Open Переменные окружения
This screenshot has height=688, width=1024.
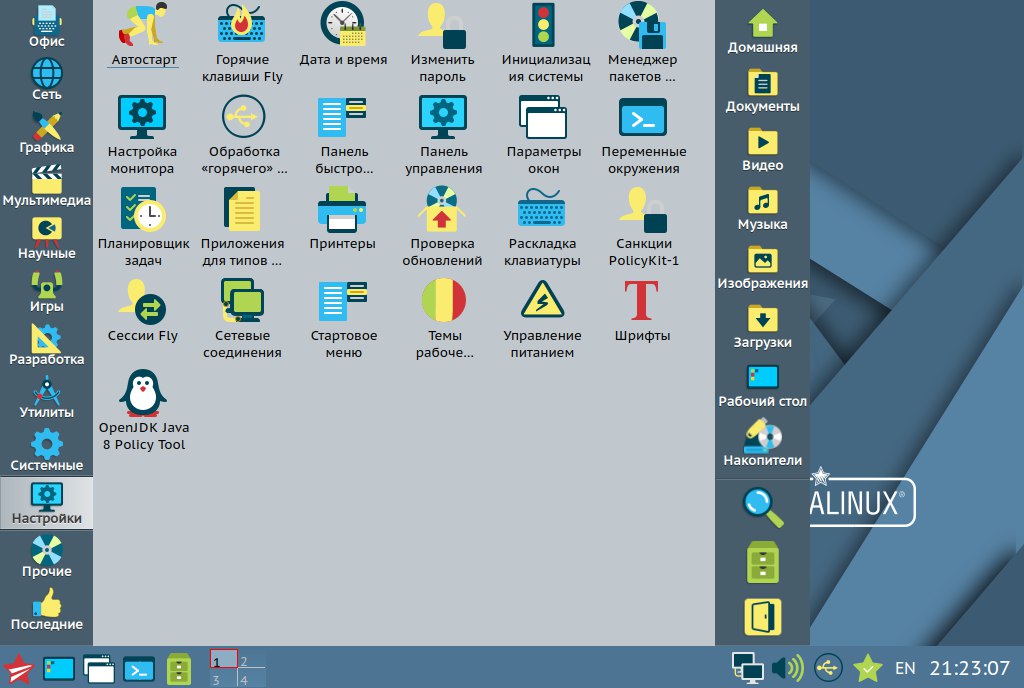[643, 134]
